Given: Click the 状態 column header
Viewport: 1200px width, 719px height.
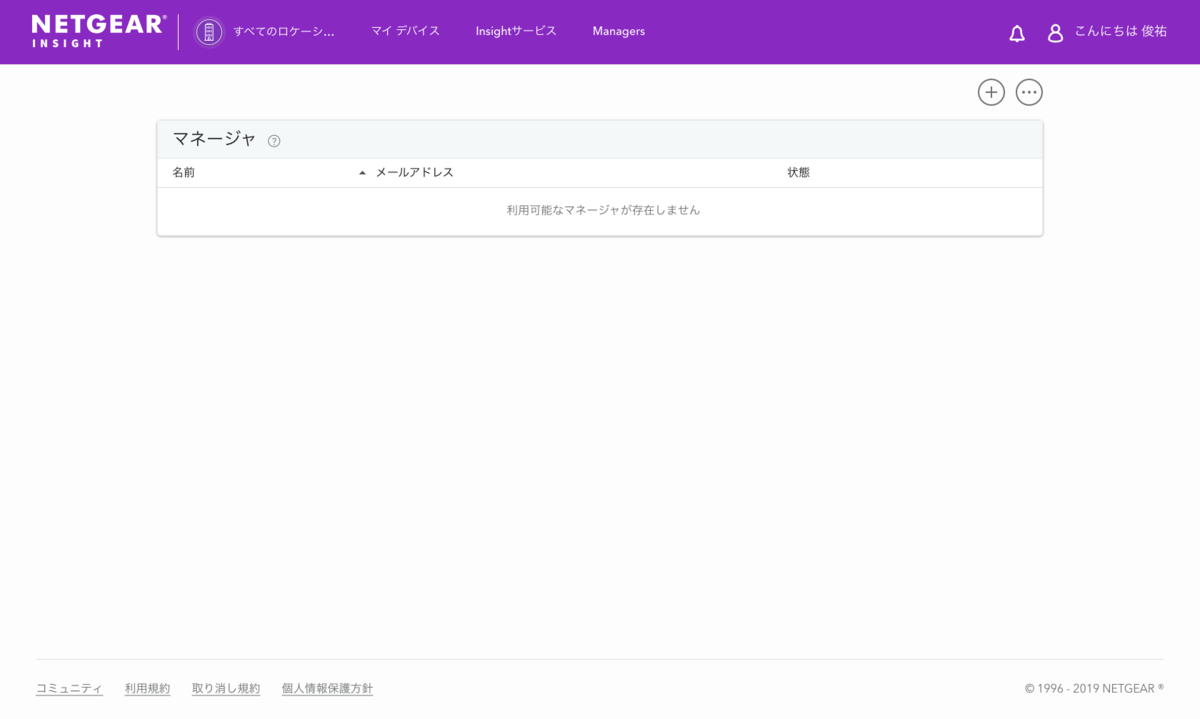Looking at the screenshot, I should tap(798, 173).
